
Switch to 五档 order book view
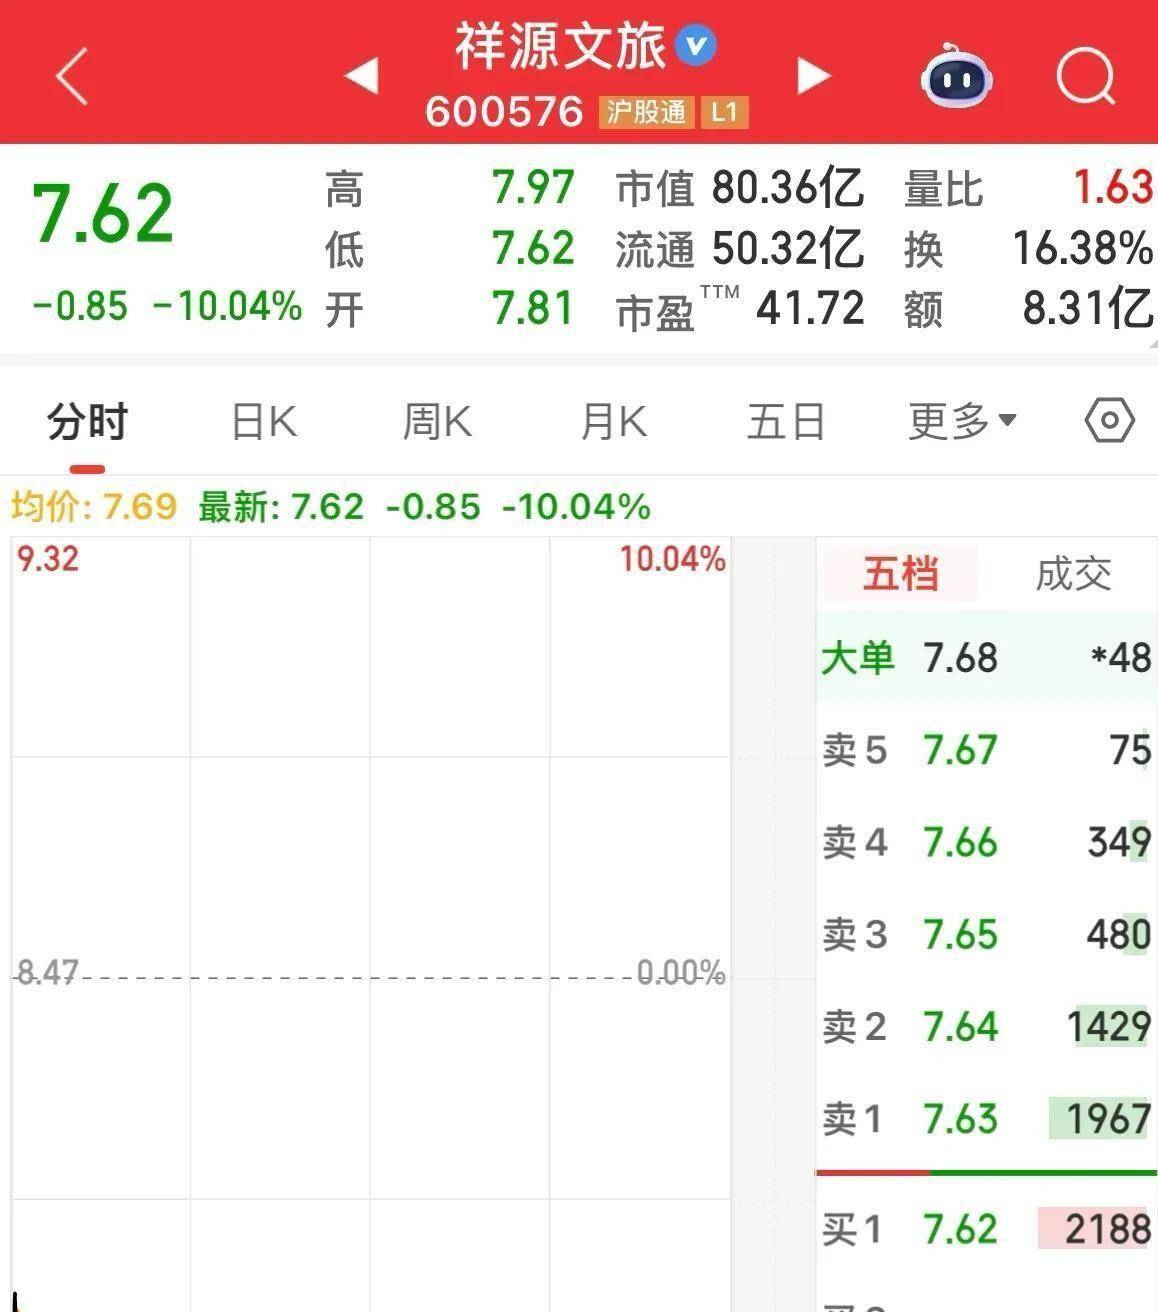tap(898, 574)
